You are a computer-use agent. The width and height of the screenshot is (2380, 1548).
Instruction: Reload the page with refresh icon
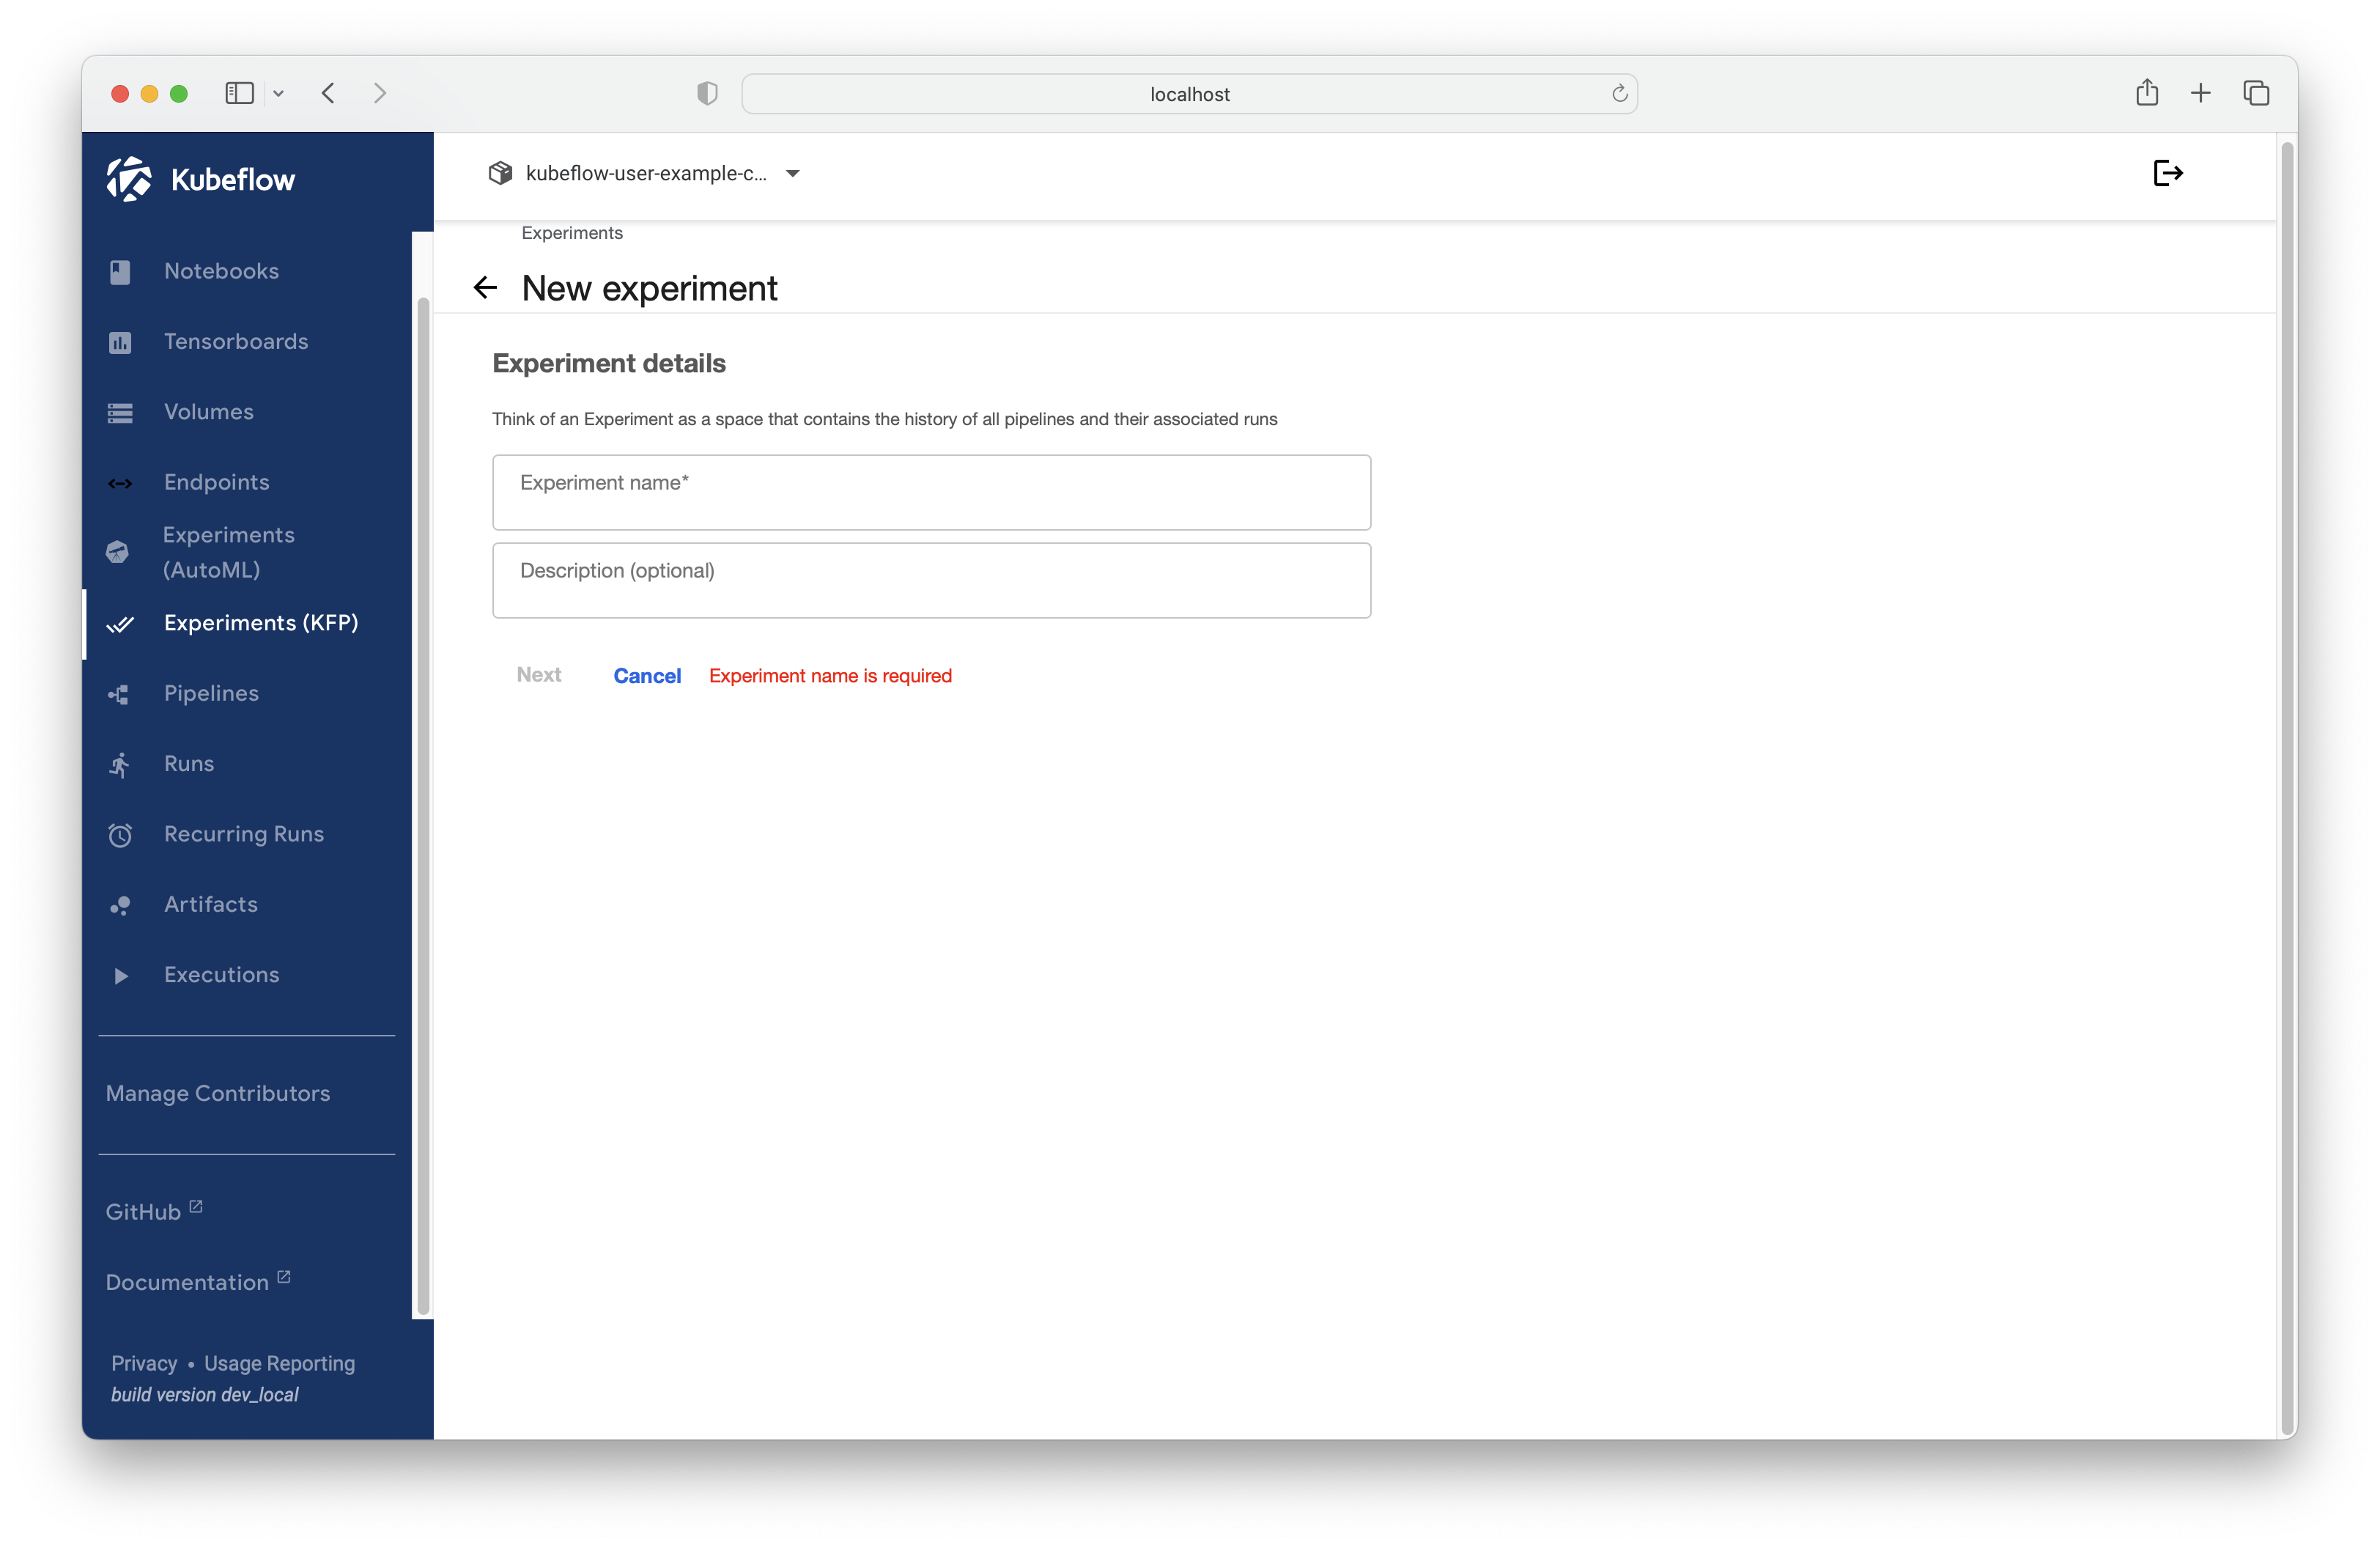click(1619, 93)
